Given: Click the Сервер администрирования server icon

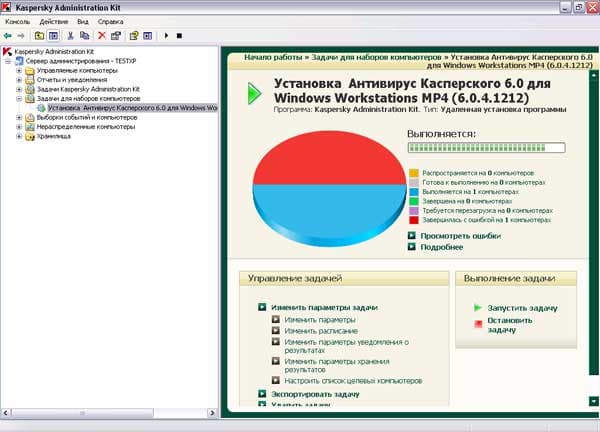Looking at the screenshot, I should coord(19,61).
